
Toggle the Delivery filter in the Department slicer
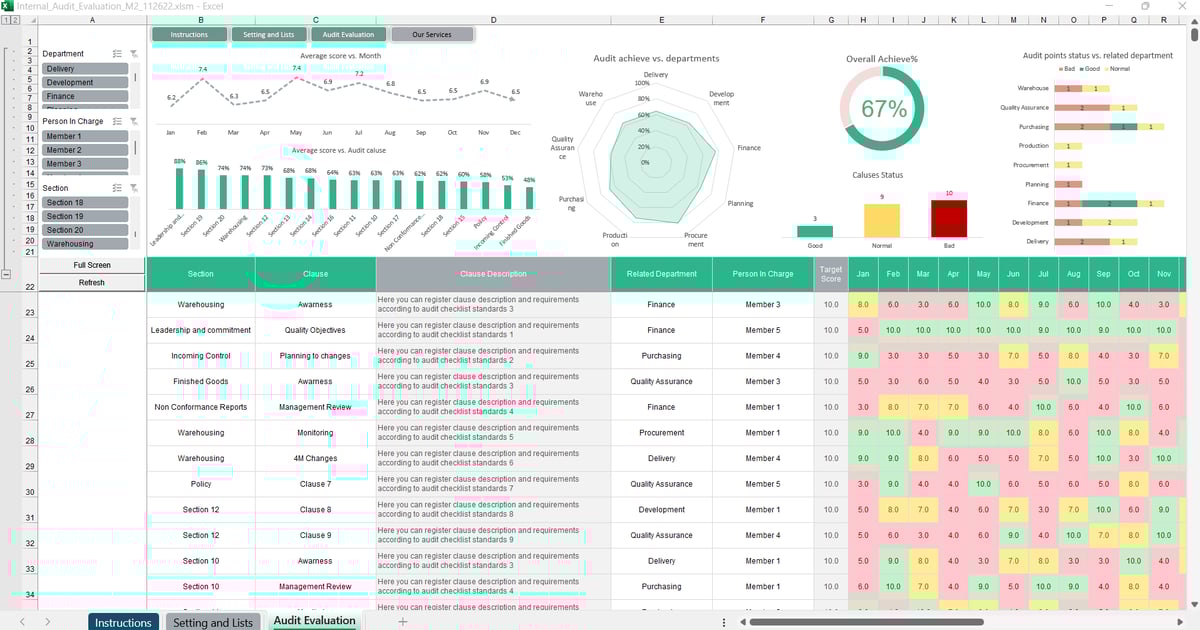[86, 68]
